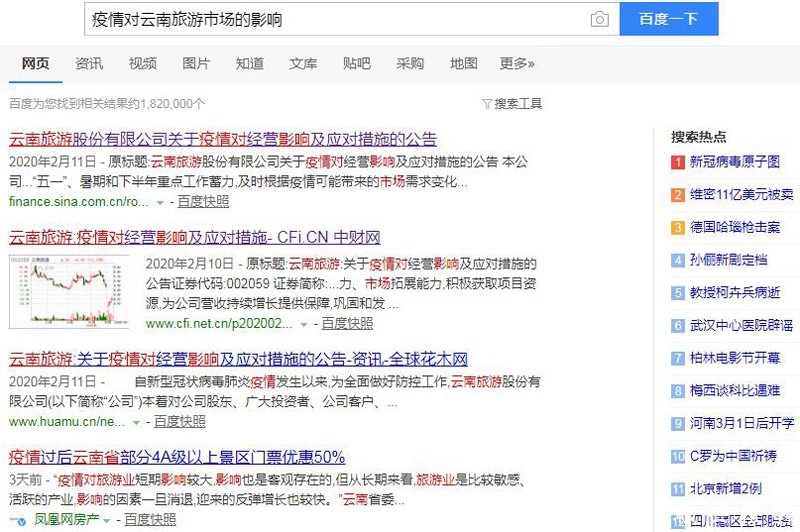
Task: Expand the dropdown arrow beside www.cfi.net.cn
Action: pos(304,325)
